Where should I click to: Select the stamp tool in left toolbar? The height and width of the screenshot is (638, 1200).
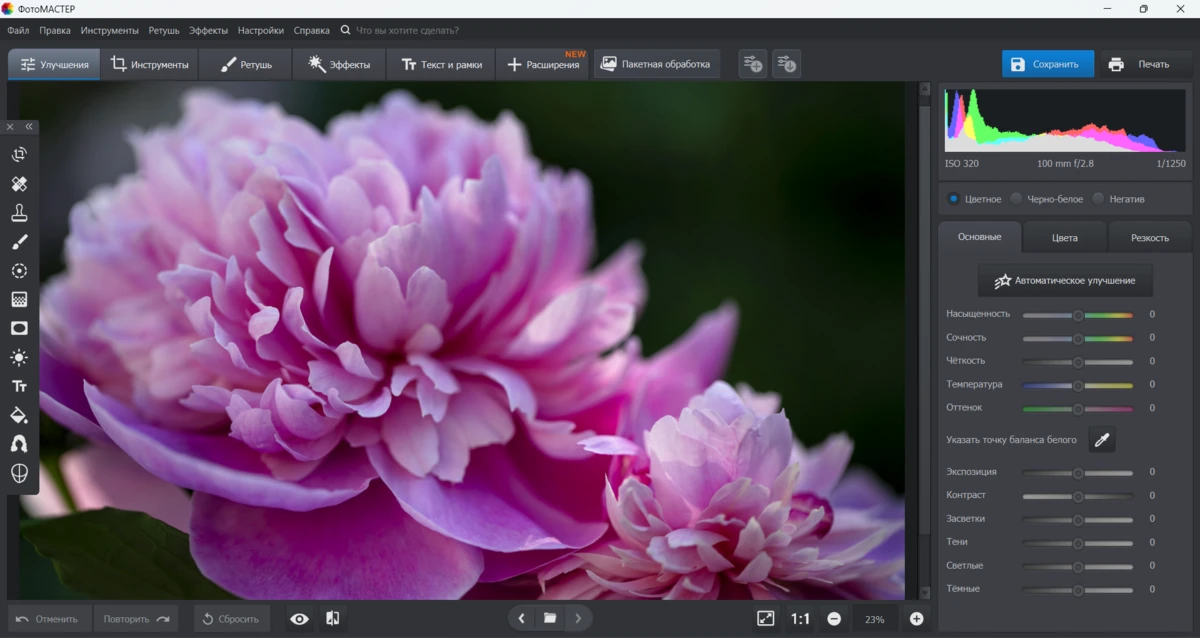point(19,213)
